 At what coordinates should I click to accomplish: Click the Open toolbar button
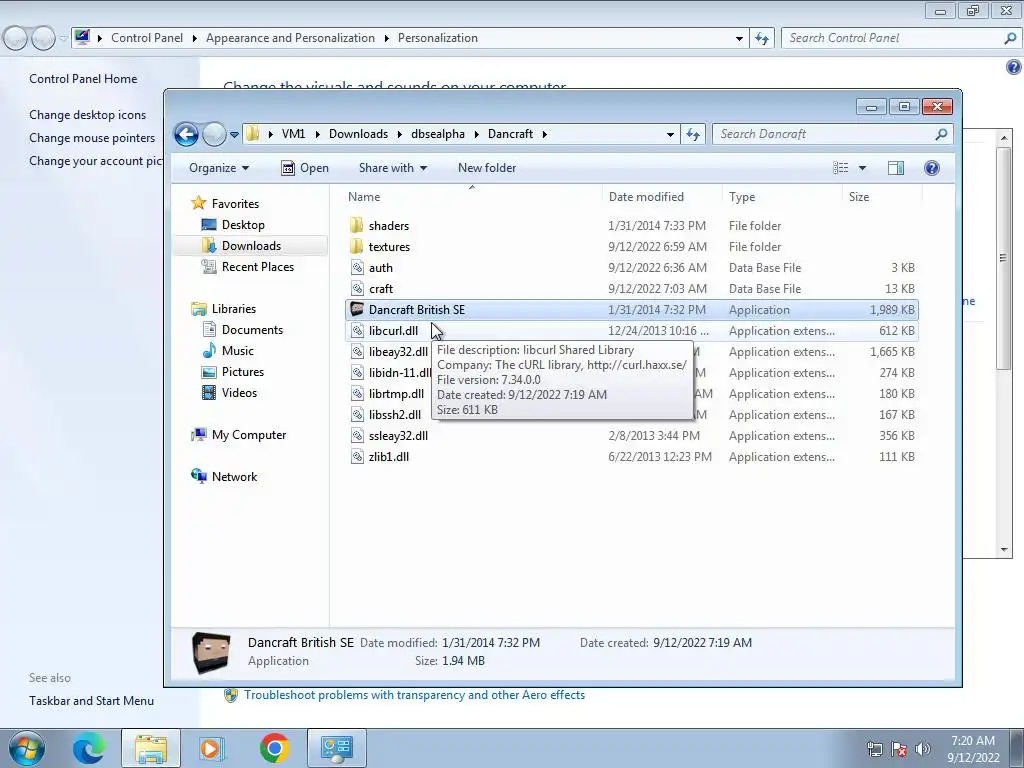(304, 168)
